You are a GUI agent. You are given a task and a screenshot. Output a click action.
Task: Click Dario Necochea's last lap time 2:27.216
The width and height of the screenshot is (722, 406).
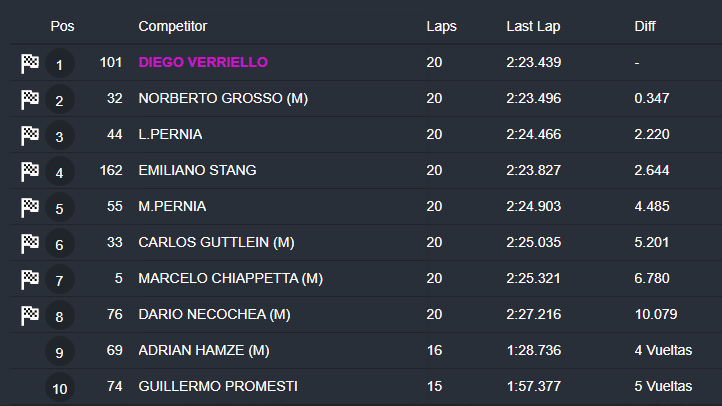pos(533,314)
